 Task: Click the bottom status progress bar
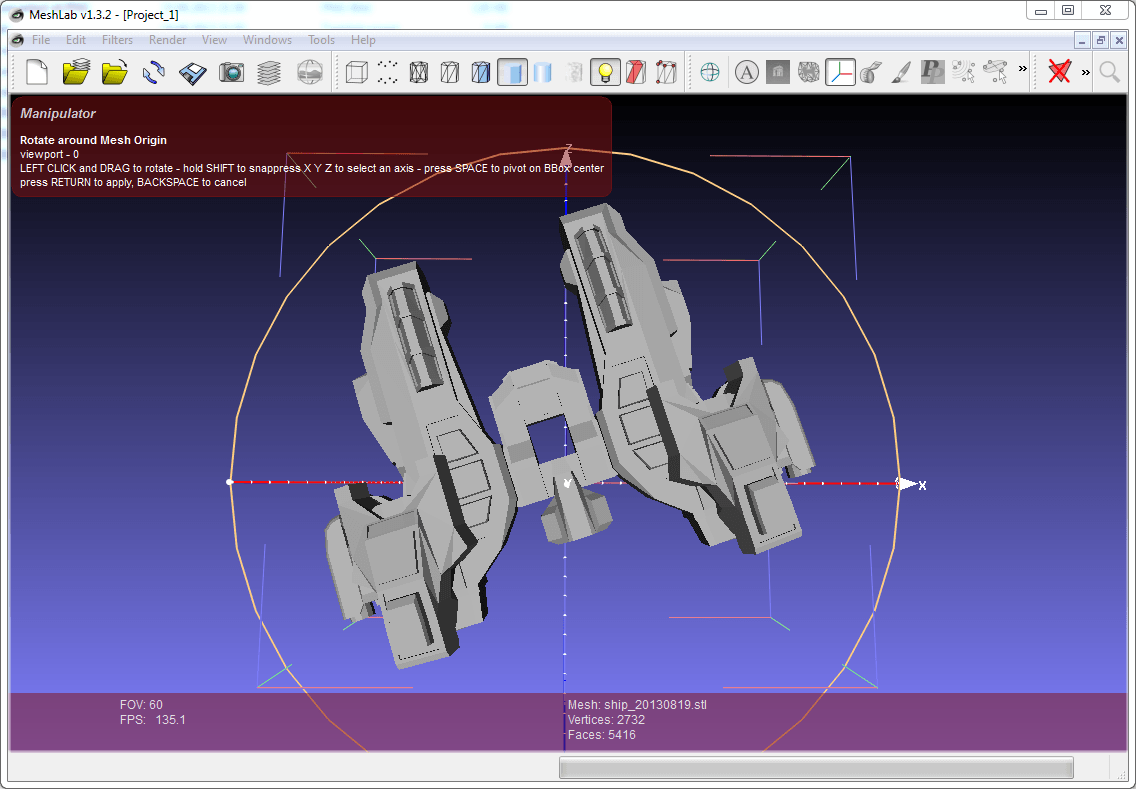point(815,767)
